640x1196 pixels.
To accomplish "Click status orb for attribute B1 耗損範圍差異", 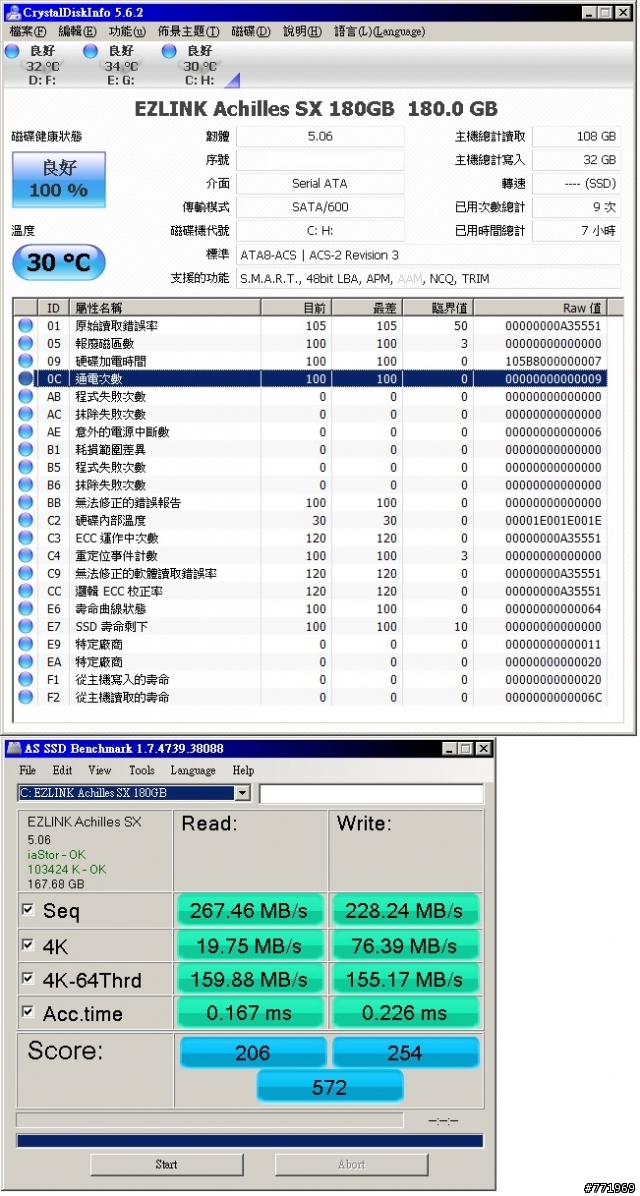I will tap(26, 449).
